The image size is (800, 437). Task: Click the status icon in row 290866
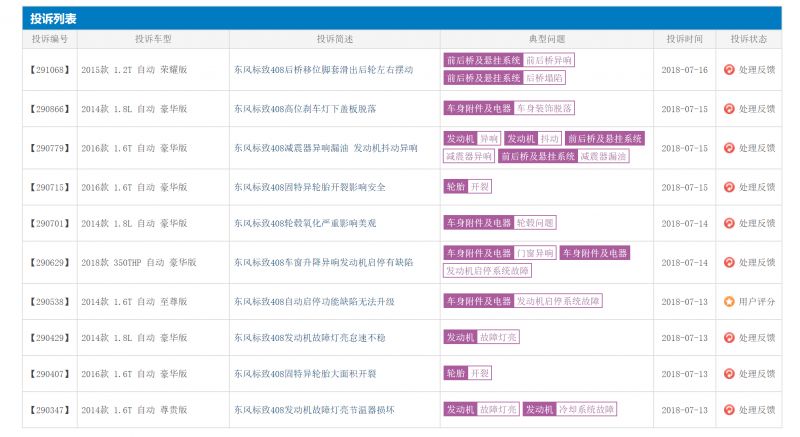click(729, 109)
